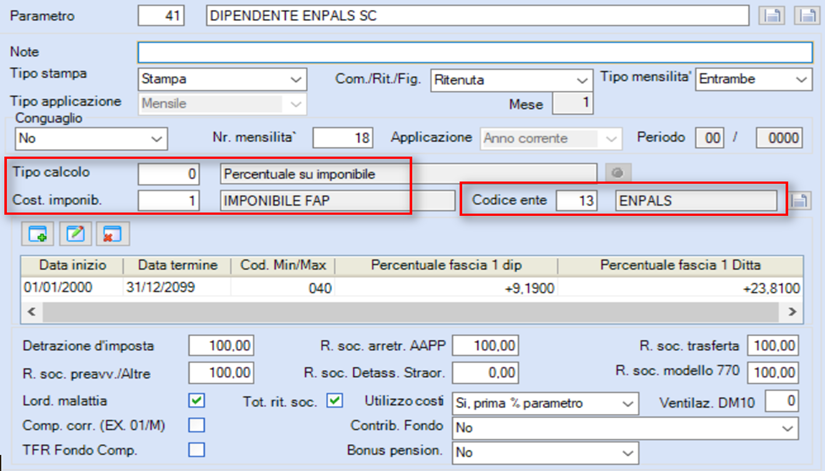Click the Tipo calcolo code field
825x471 pixels.
[168, 174]
